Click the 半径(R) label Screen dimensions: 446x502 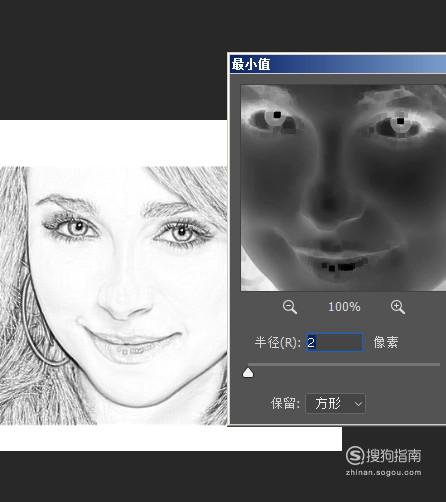click(x=278, y=342)
